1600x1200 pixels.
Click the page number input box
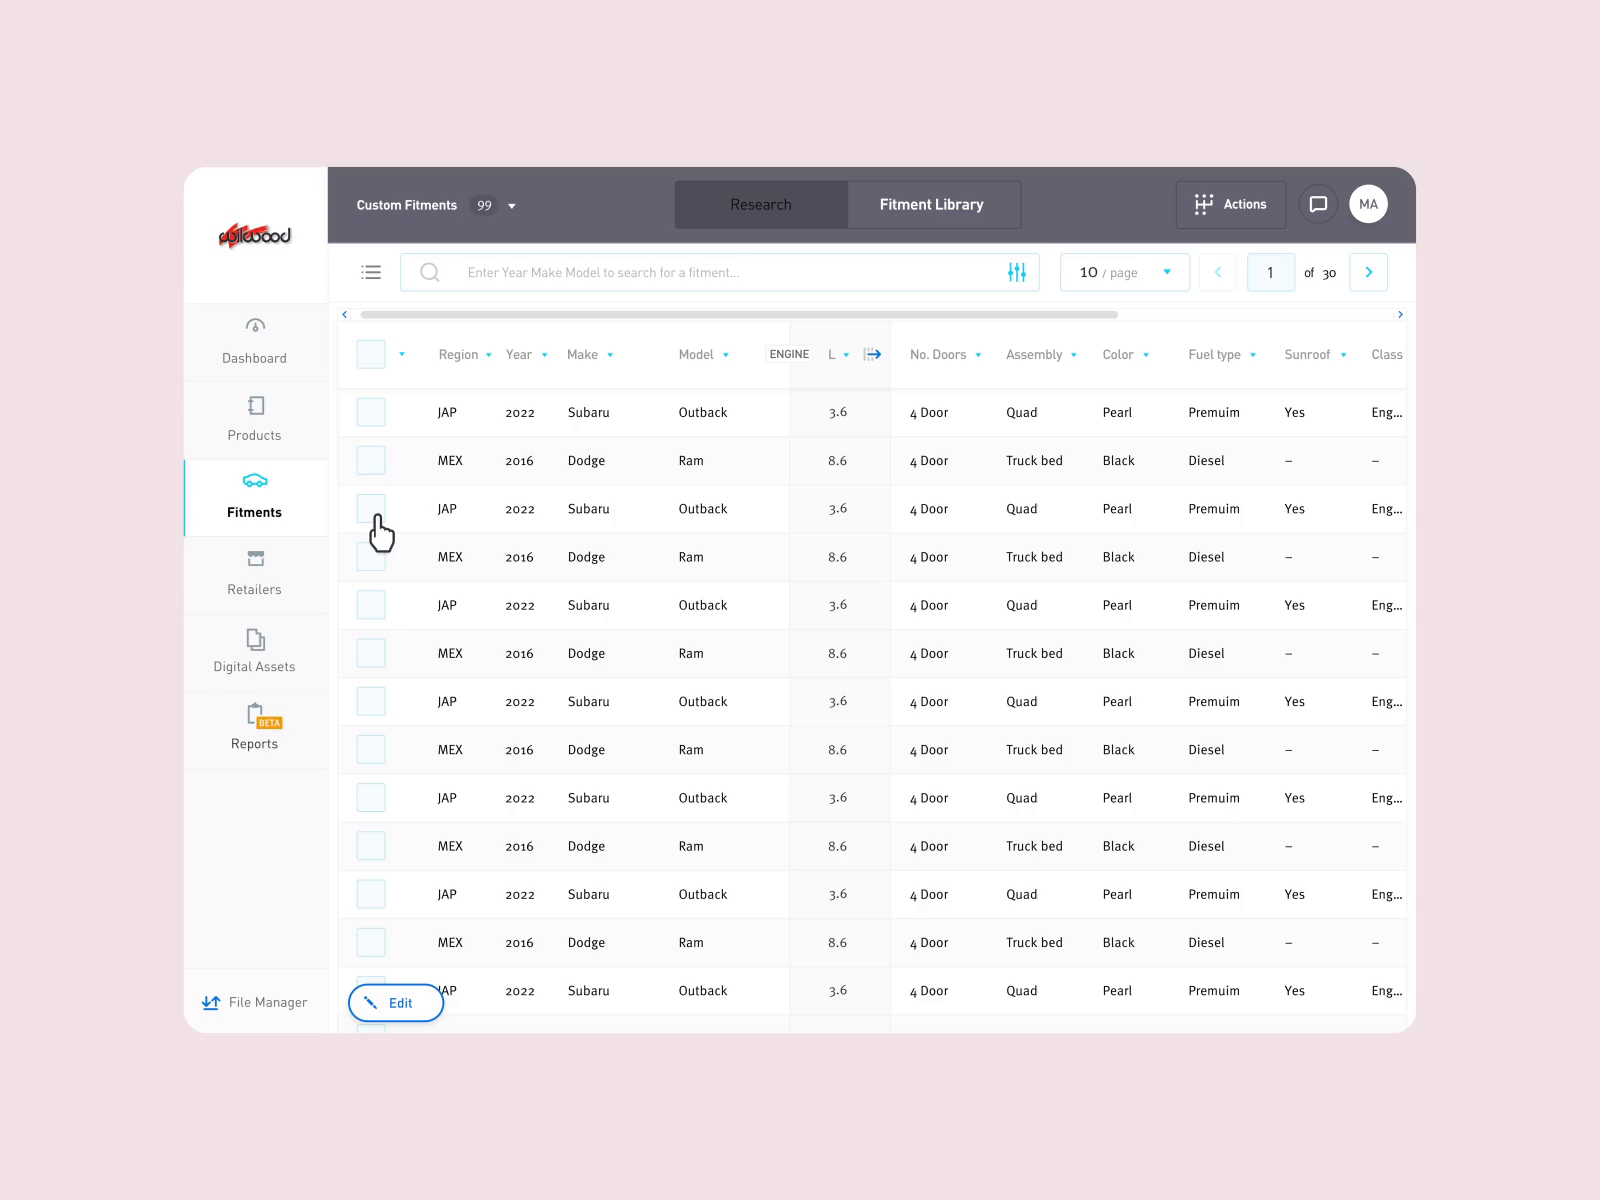[1271, 272]
